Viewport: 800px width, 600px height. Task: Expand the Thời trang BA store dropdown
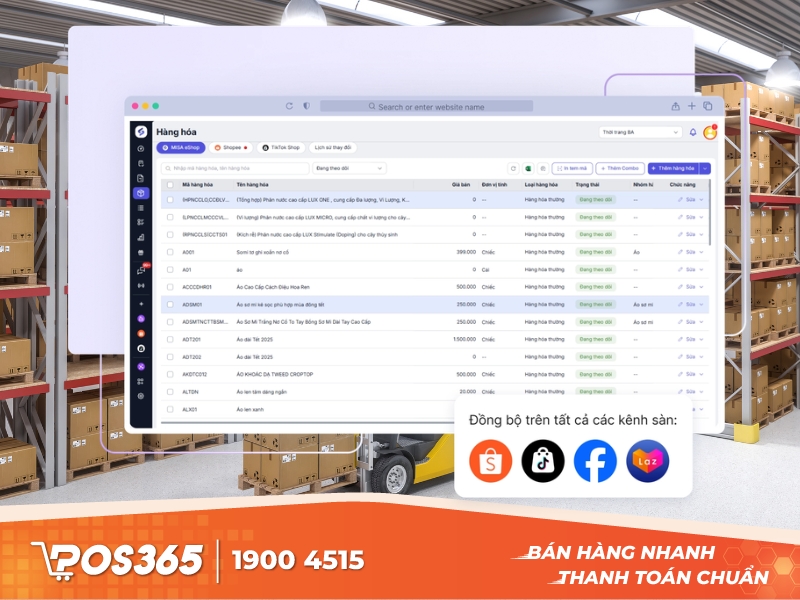point(640,131)
